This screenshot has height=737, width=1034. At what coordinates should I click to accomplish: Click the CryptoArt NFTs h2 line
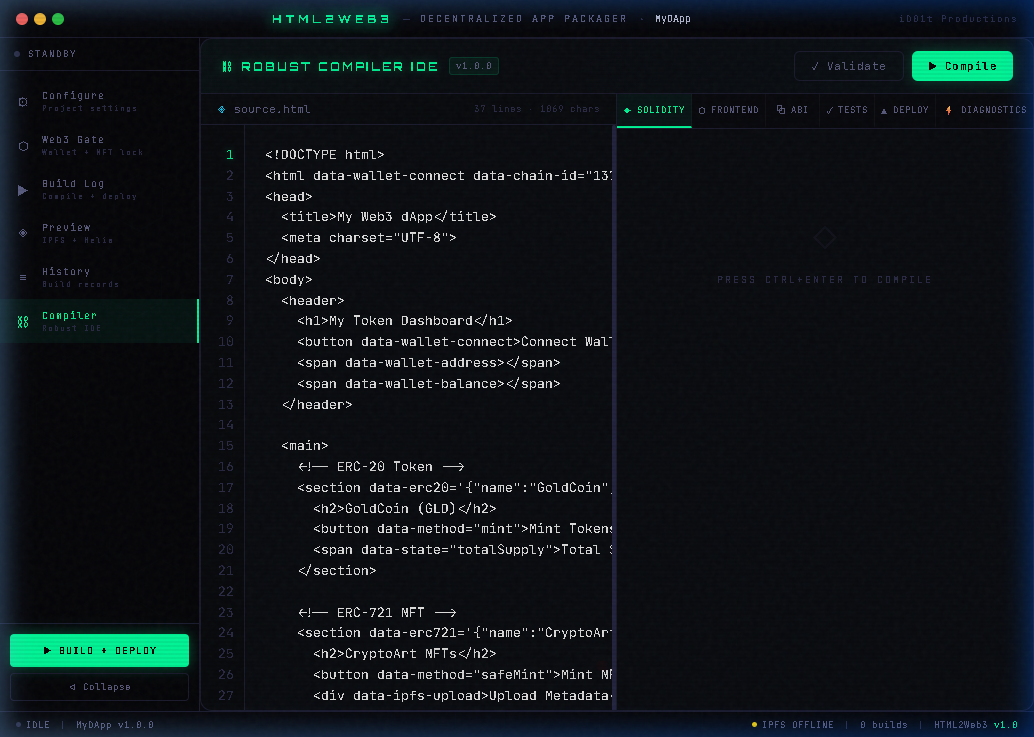[405, 654]
